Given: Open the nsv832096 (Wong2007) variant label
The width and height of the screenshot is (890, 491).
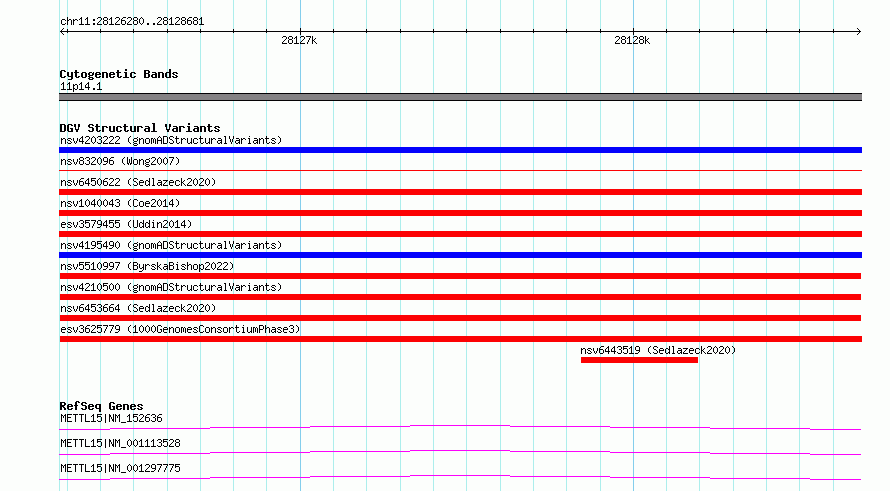Looking at the screenshot, I should coord(120,161).
